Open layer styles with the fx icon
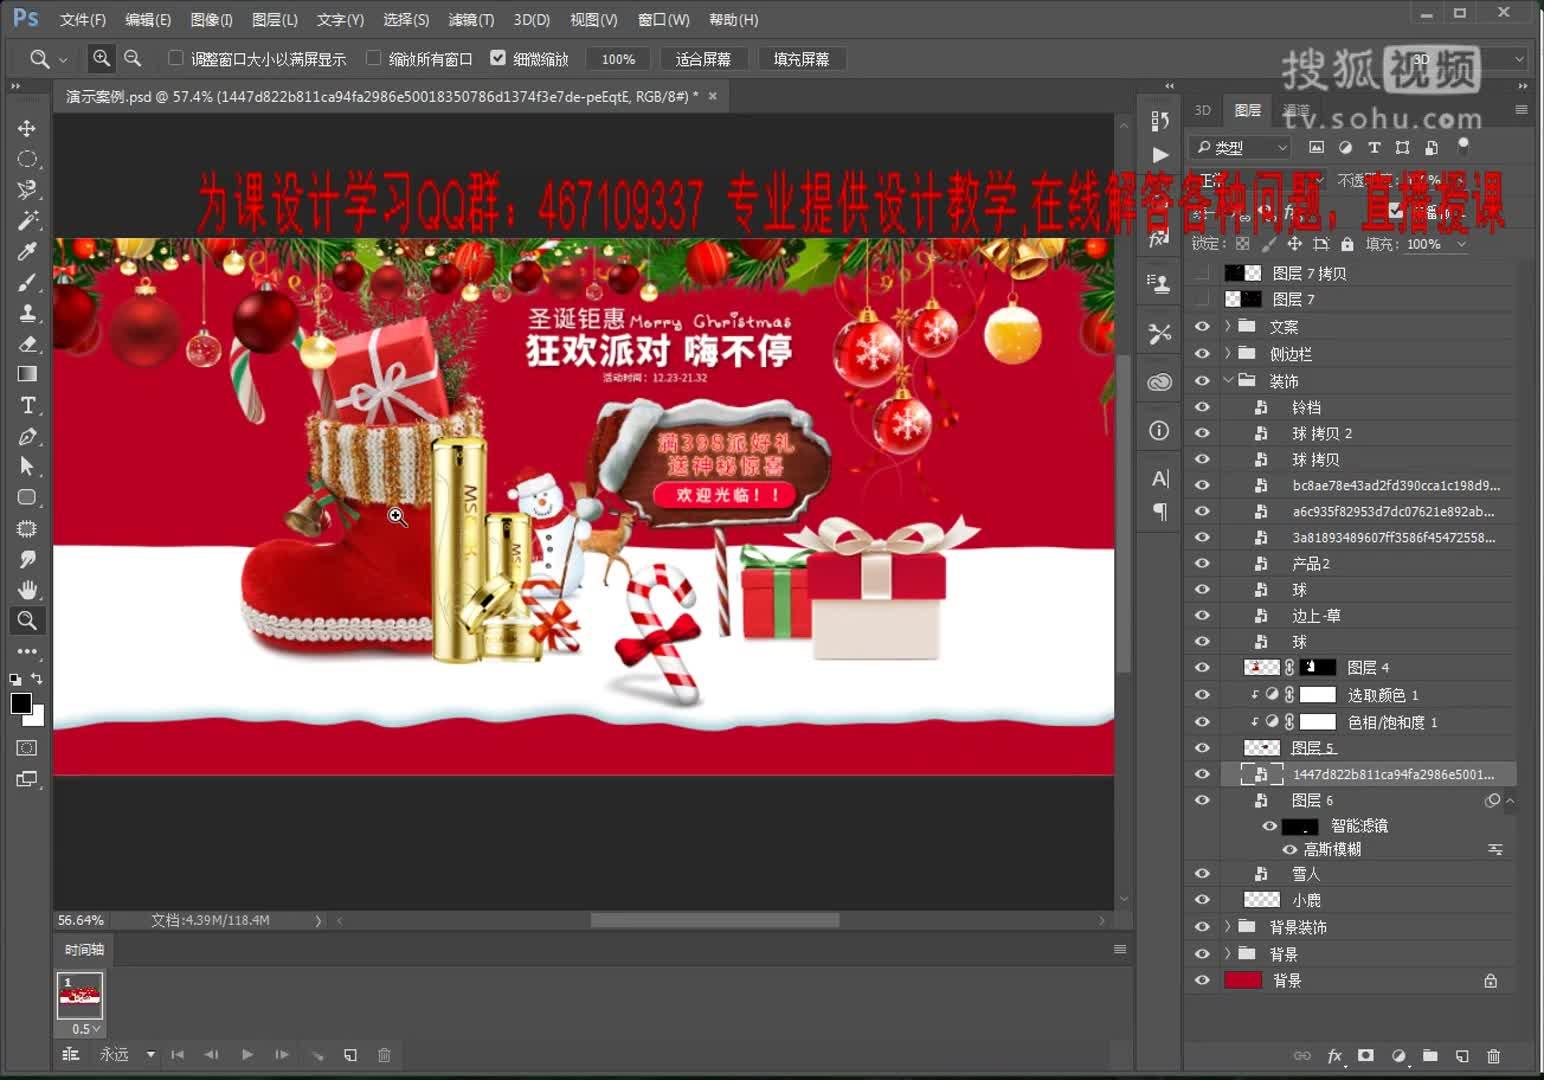The width and height of the screenshot is (1544, 1080). (1335, 1055)
